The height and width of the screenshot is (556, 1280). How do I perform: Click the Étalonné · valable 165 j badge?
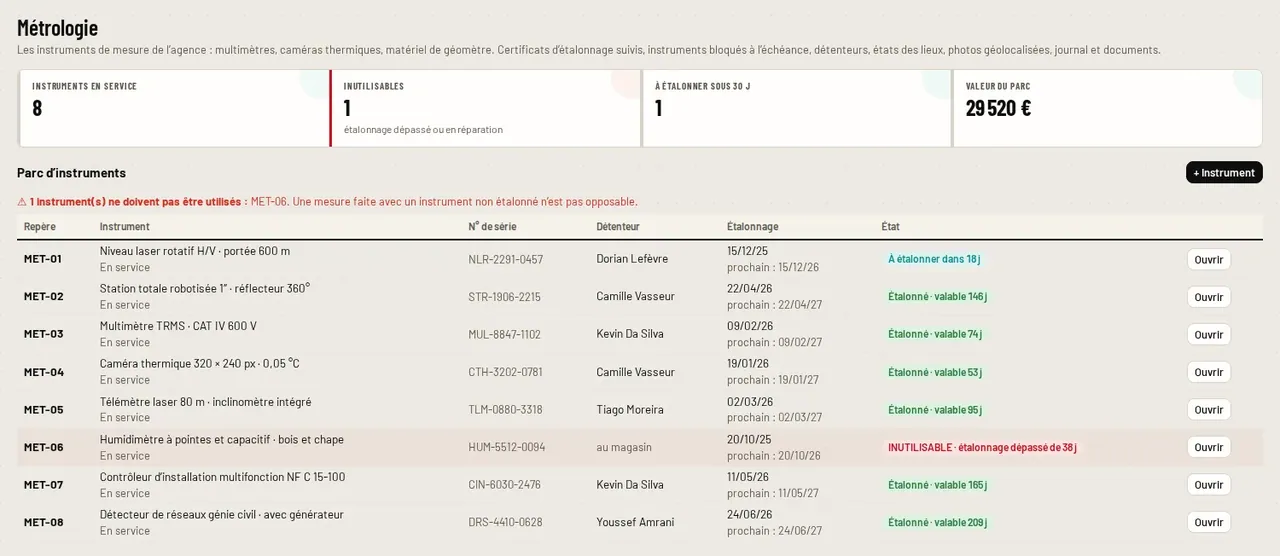coord(937,485)
